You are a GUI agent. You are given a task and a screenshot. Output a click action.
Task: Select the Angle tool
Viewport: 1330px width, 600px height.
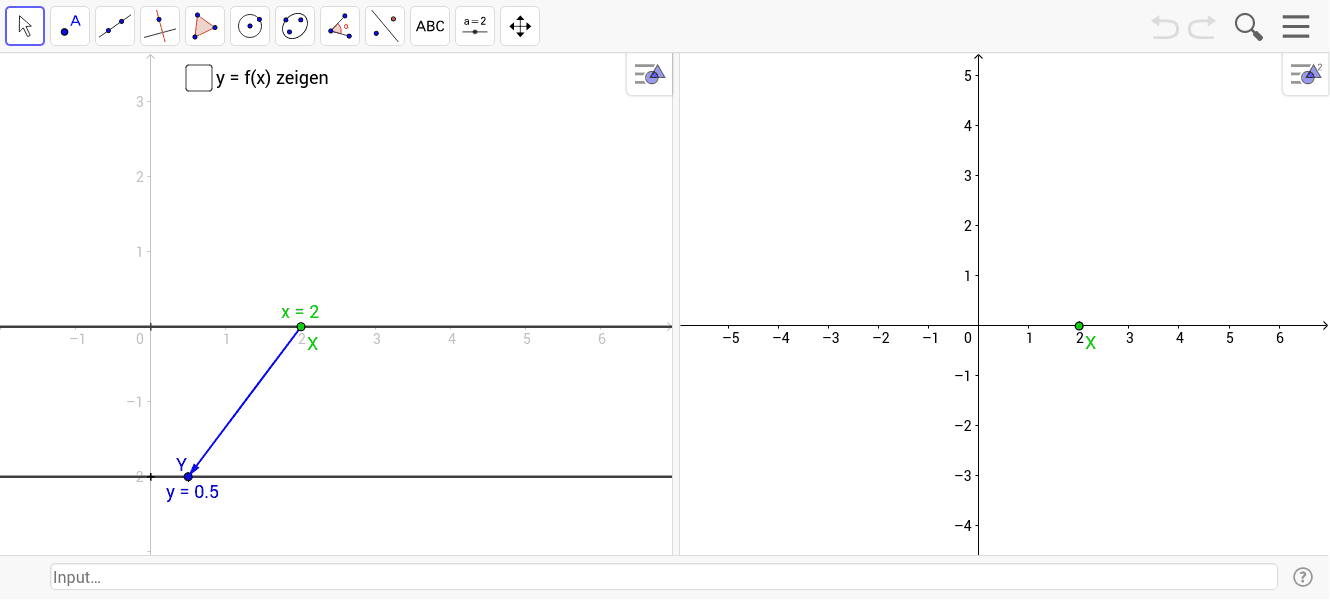point(340,26)
